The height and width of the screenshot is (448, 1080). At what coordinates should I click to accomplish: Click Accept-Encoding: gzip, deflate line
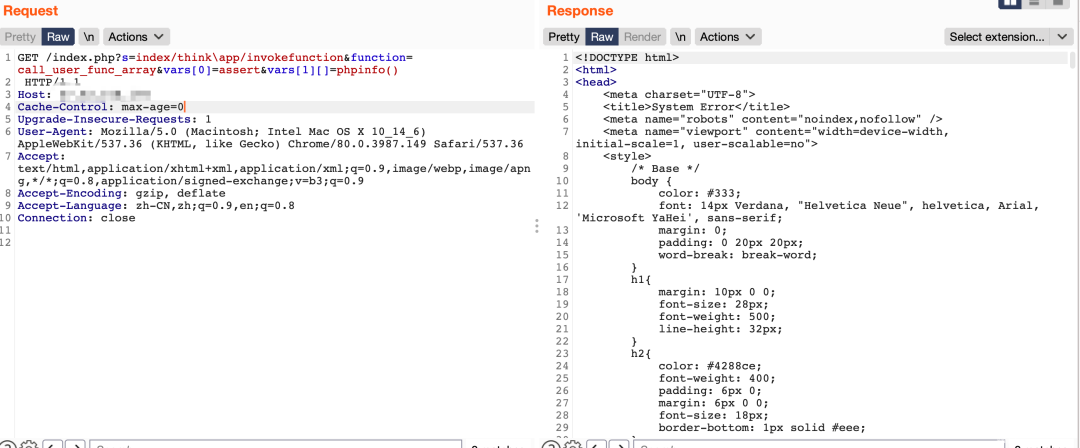(121, 194)
